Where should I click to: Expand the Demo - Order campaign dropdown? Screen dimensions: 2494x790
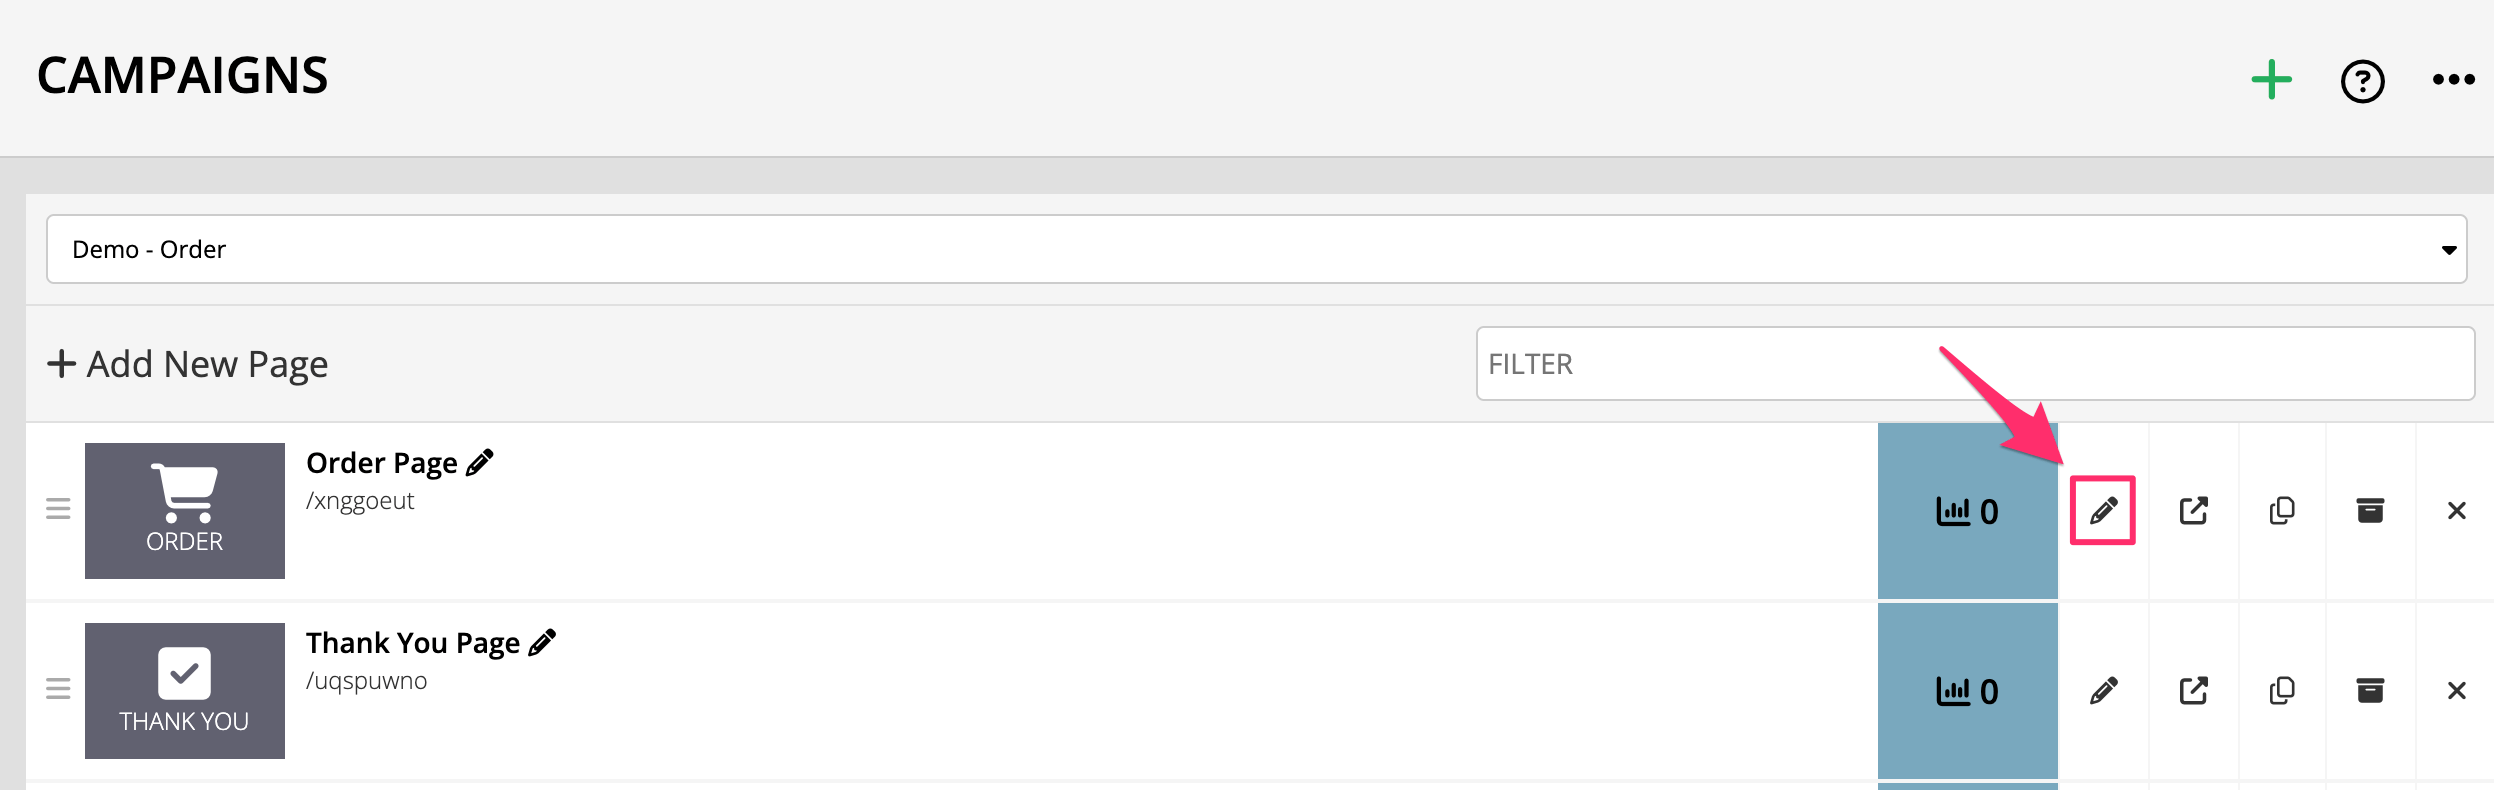click(x=1256, y=249)
